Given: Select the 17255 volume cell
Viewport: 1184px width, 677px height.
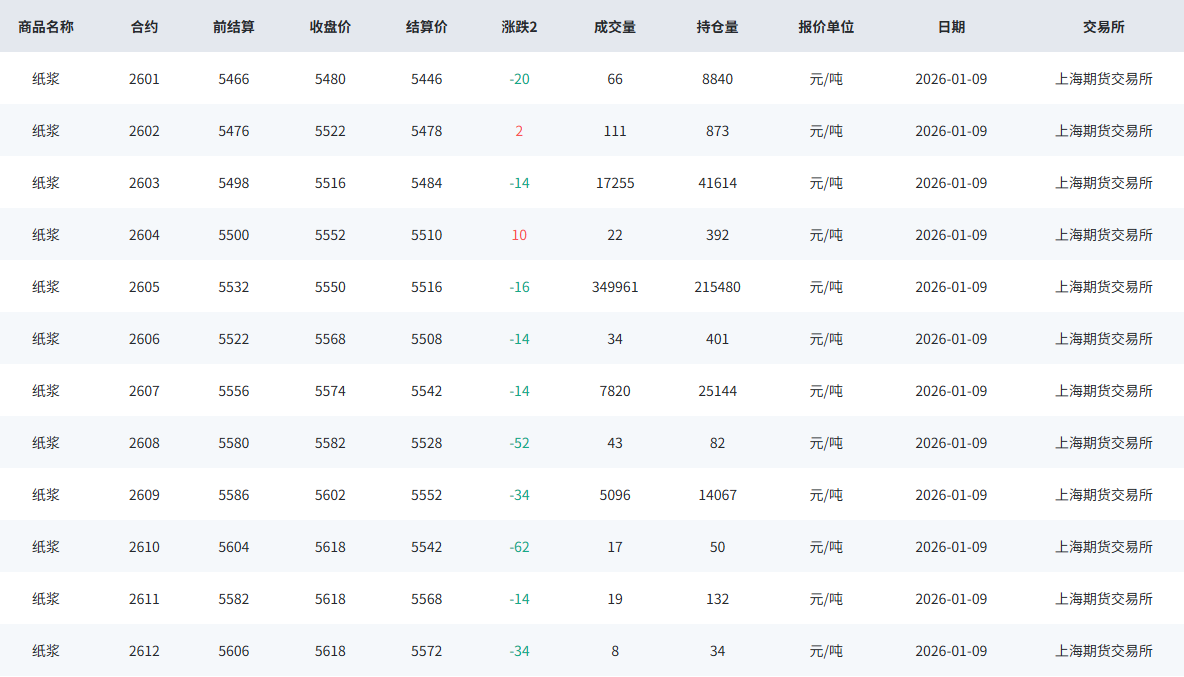Looking at the screenshot, I should [x=615, y=183].
